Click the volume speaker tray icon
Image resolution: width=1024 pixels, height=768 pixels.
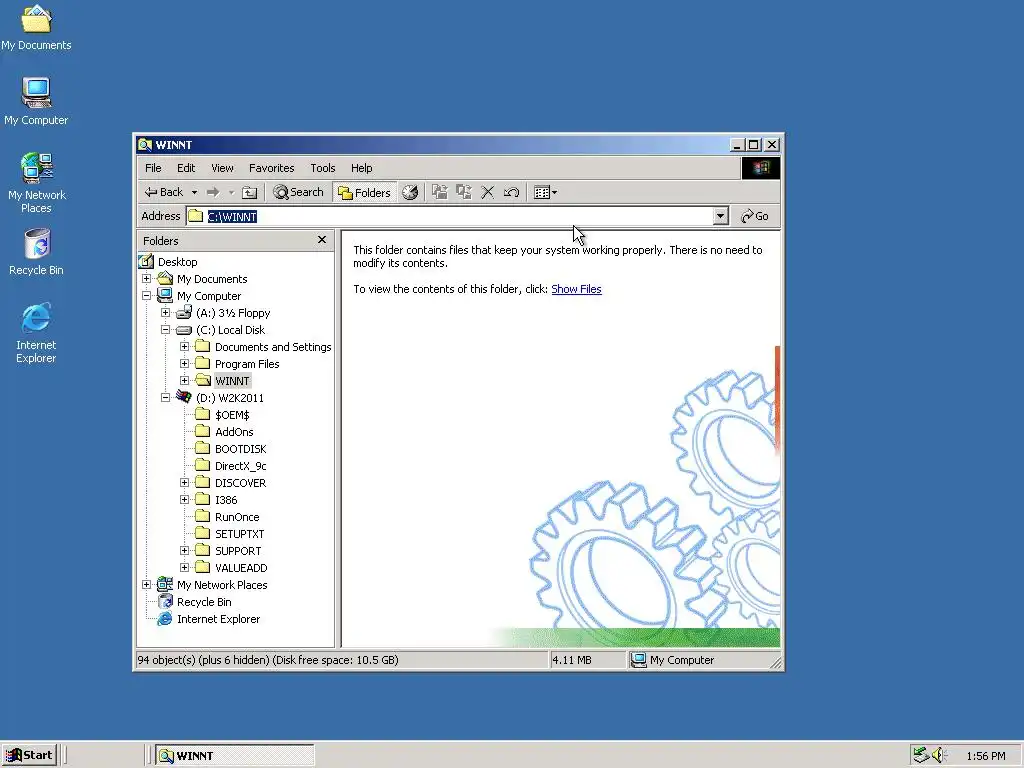[x=939, y=755]
